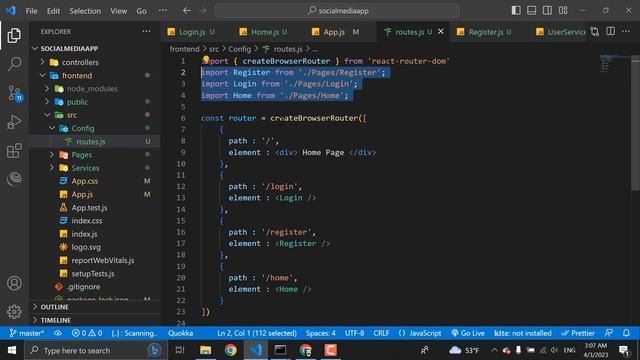Open the Extensions view
The height and width of the screenshot is (360, 640).
pyautogui.click(x=14, y=151)
